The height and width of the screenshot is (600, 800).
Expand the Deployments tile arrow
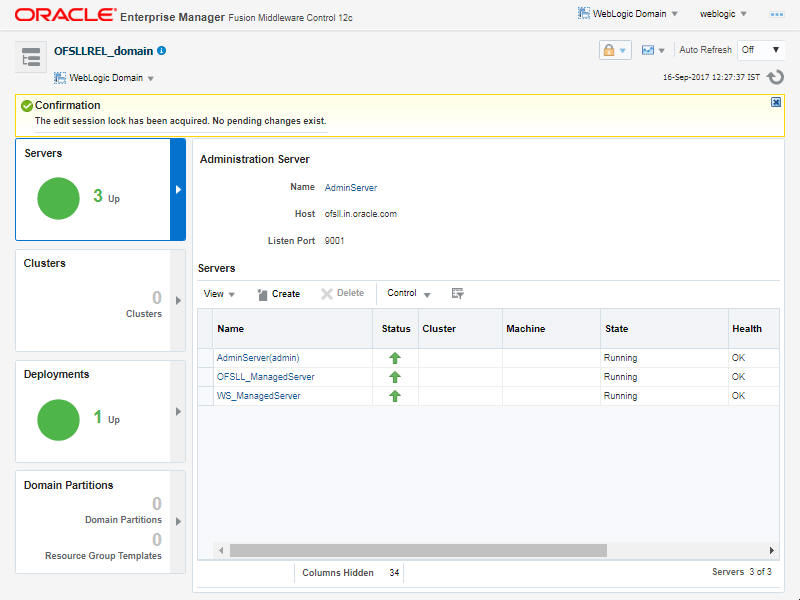point(178,411)
